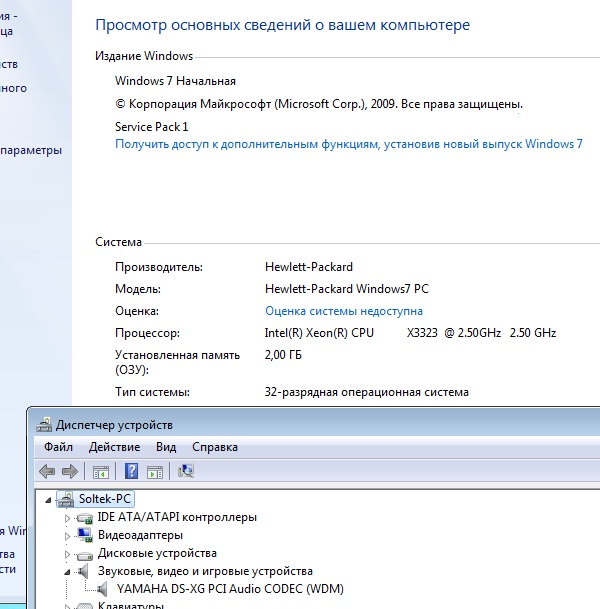Image resolution: width=600 pixels, height=609 pixels.
Task: Select Звуковые, видео и игровые устройства item
Action: [205, 571]
